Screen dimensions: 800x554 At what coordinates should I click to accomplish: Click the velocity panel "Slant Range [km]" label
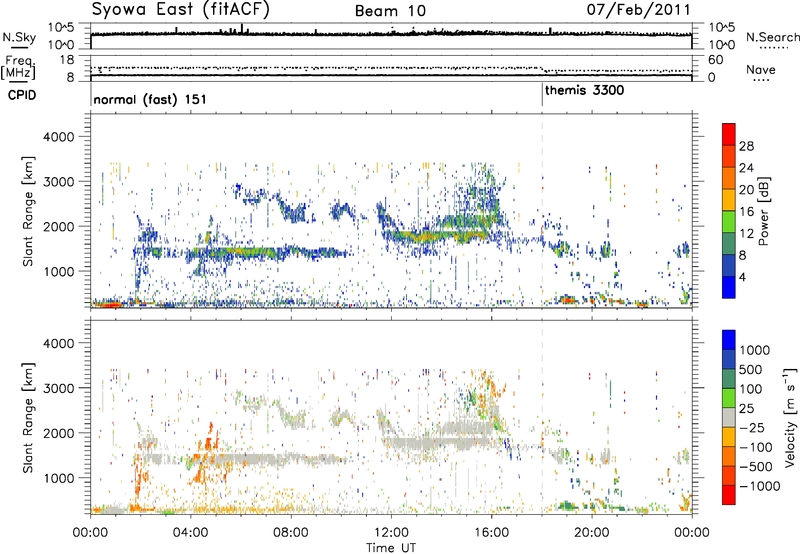point(28,418)
